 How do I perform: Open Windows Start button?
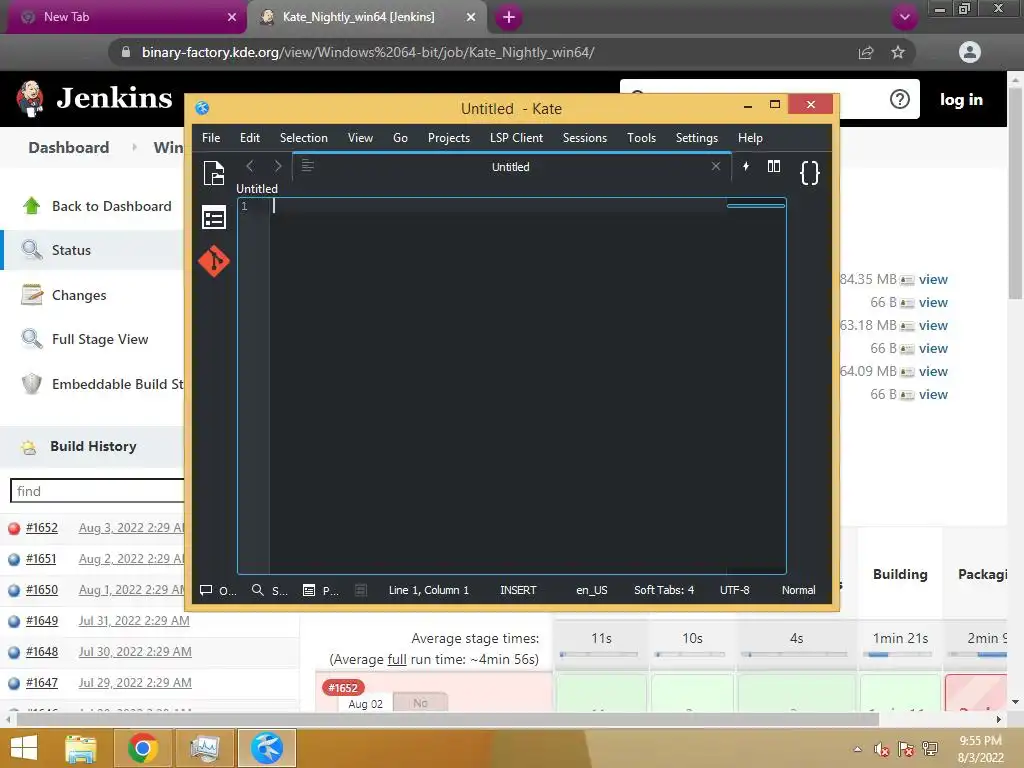click(24, 748)
